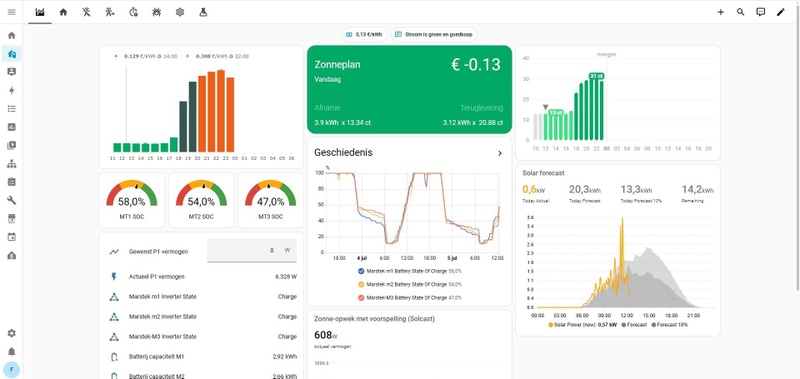800x379 pixels.
Task: Open the hamburger sidebar menu
Action: [x=12, y=12]
